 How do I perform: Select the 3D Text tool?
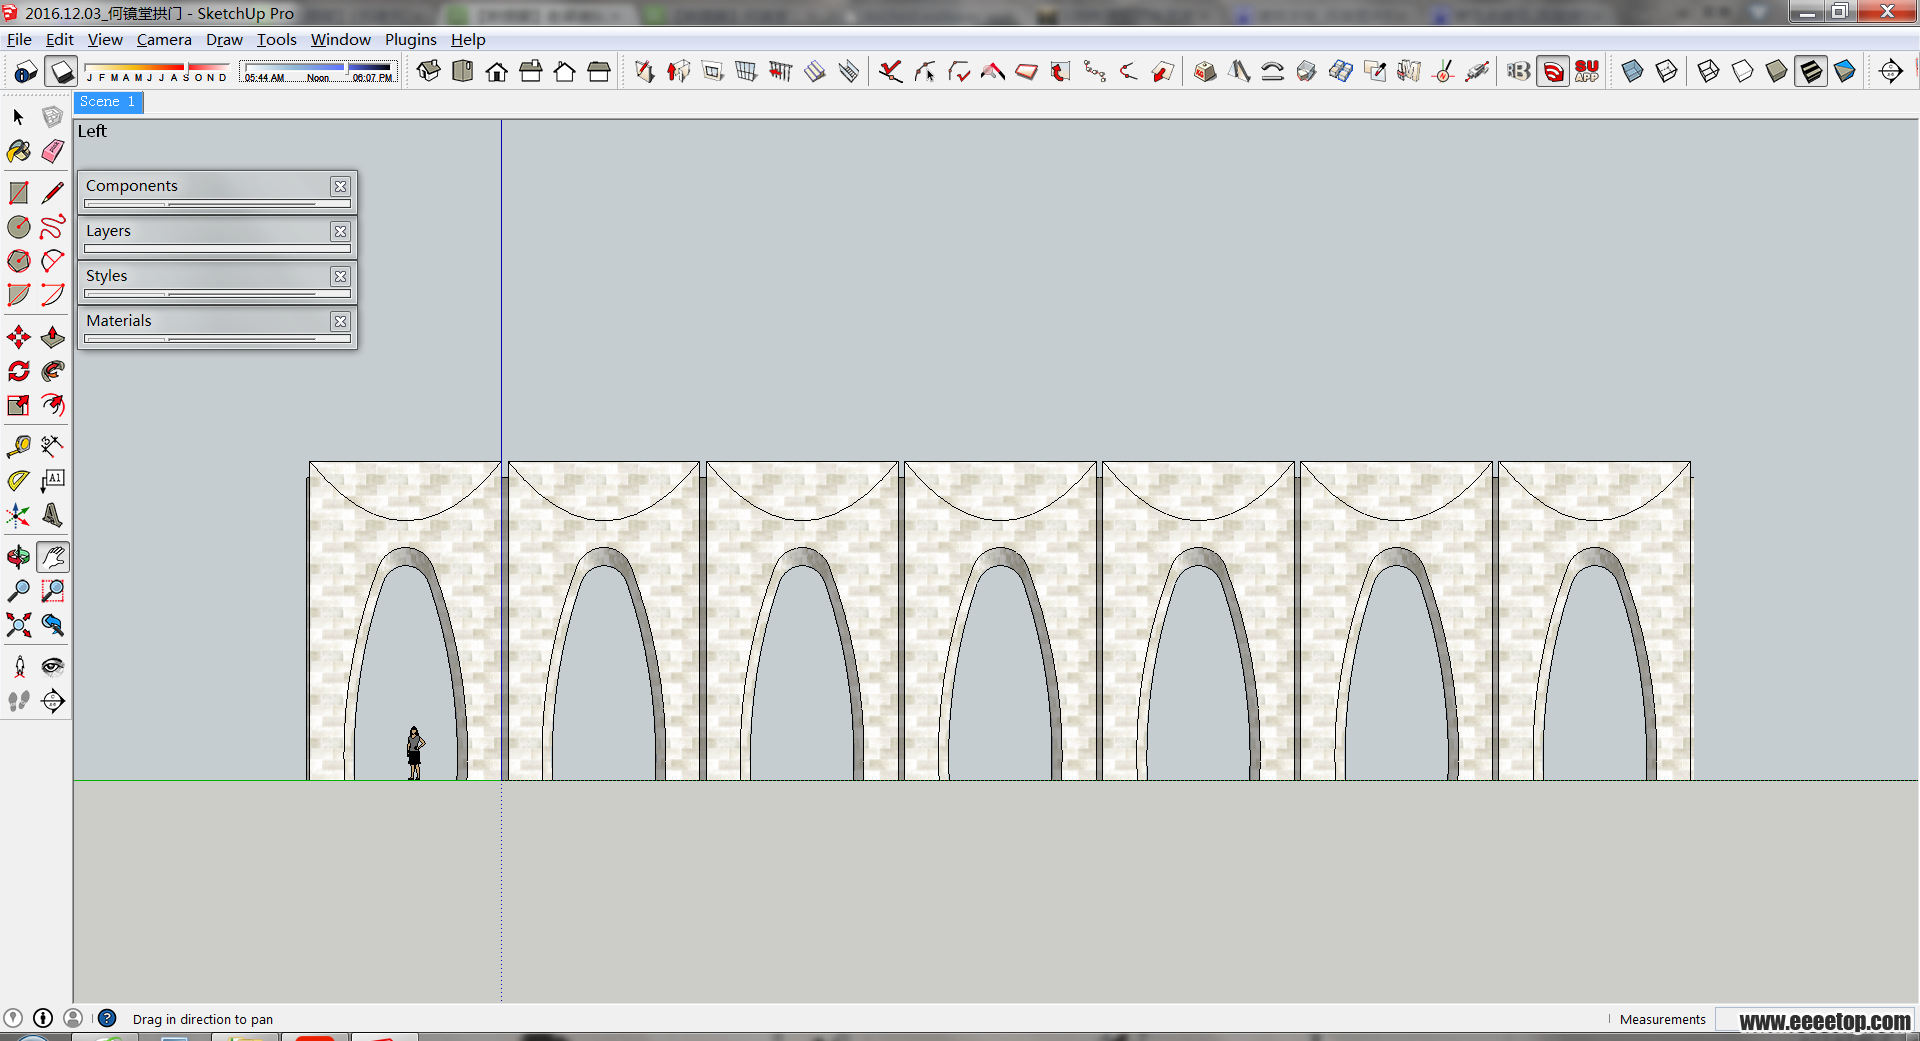pos(53,515)
